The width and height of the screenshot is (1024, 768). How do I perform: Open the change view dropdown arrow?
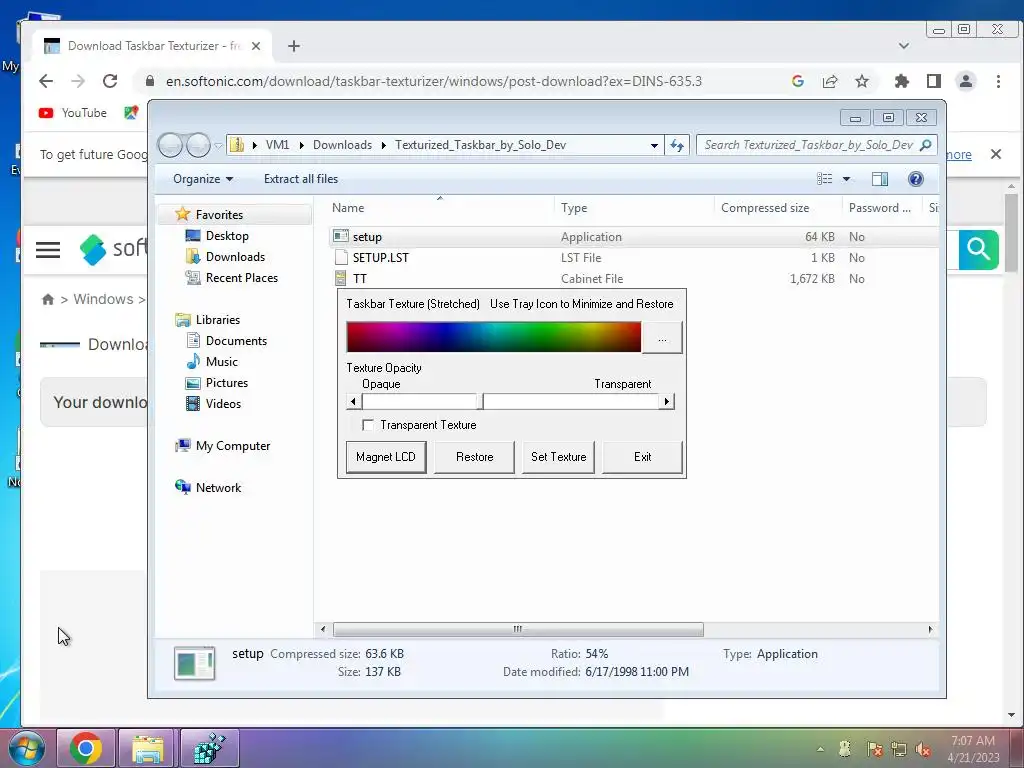click(846, 179)
